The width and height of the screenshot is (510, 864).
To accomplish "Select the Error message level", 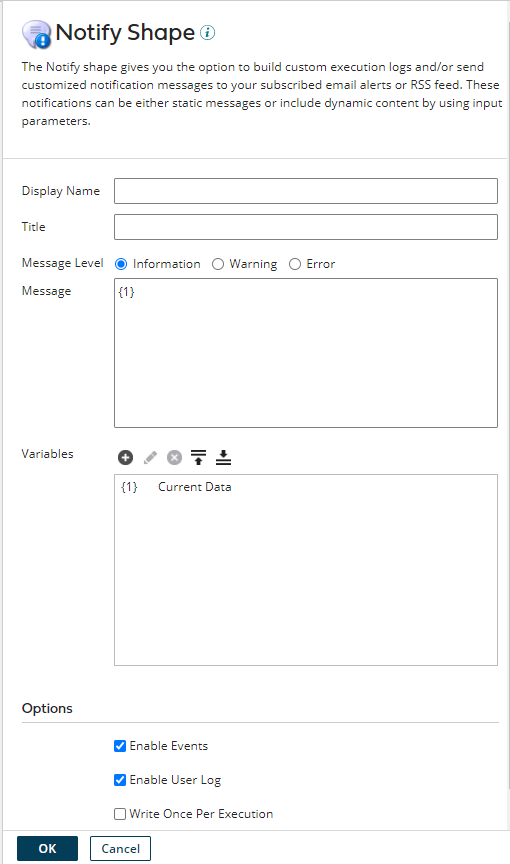I will (295, 264).
